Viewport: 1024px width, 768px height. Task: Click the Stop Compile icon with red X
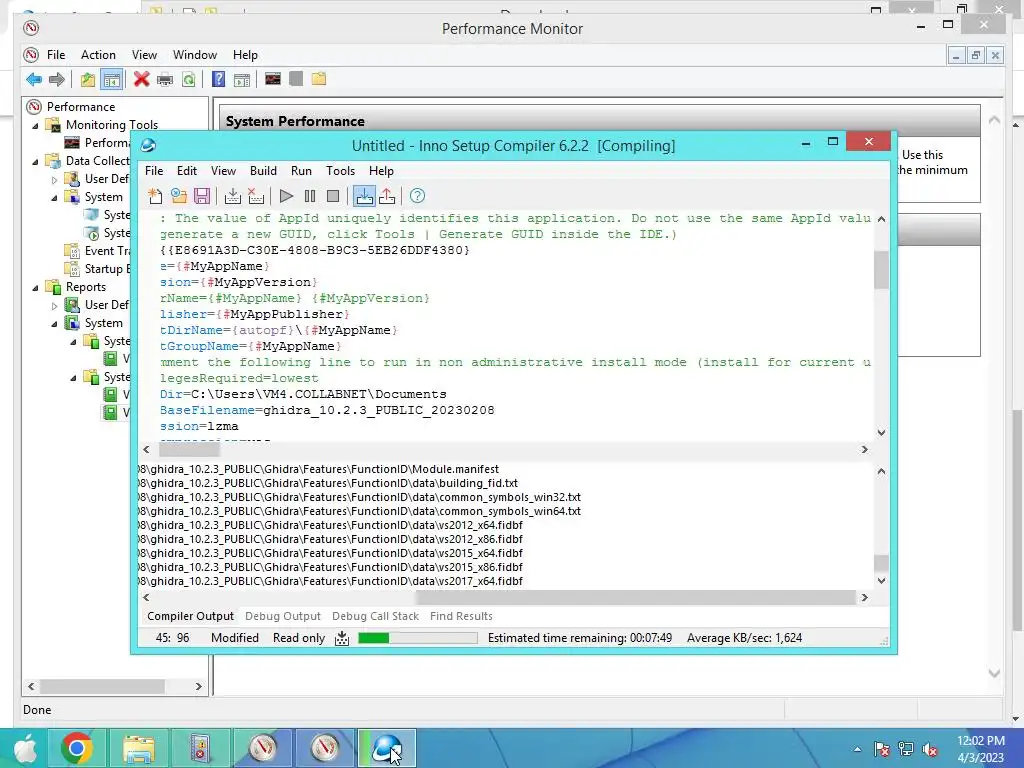pos(256,196)
